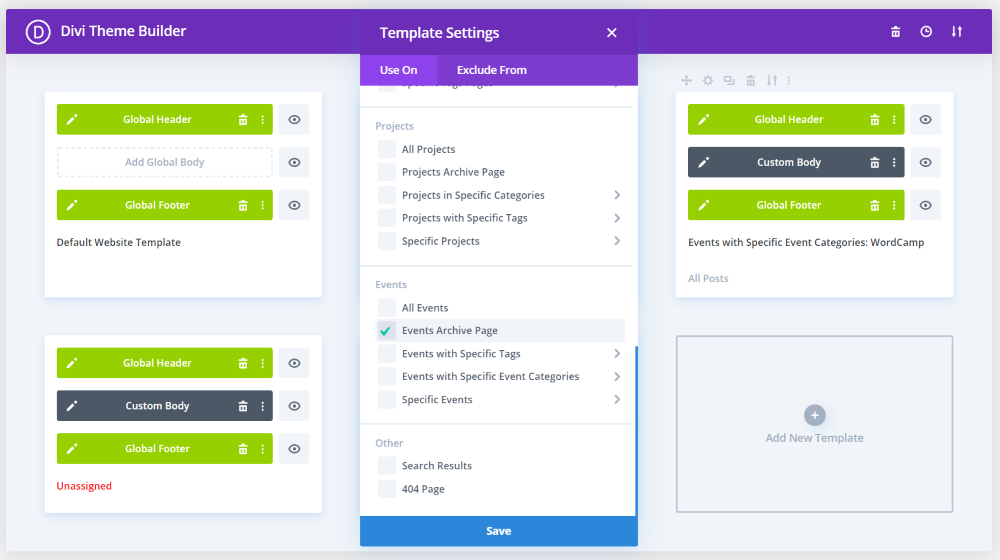Screen dimensions: 1000x560
Task: Delete Global Footer in Default Website Template
Action: coord(243,205)
